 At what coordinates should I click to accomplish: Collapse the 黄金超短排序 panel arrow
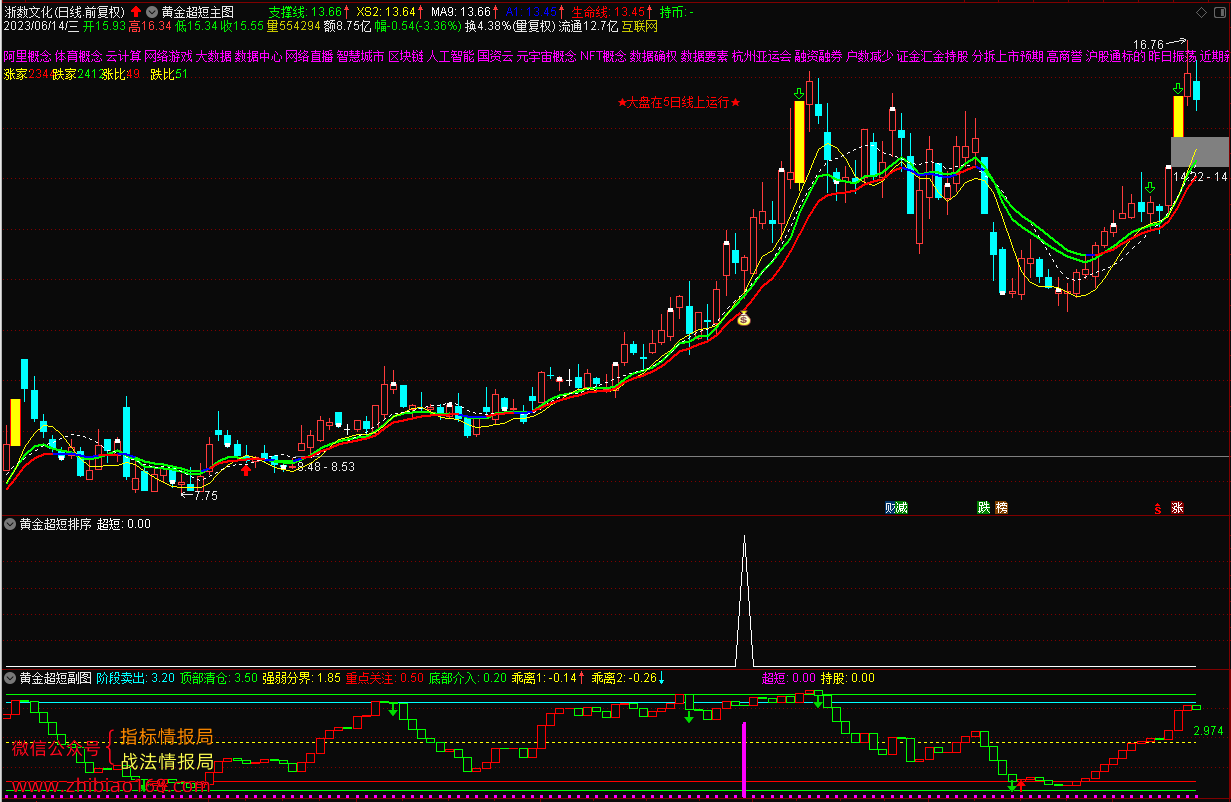click(10, 523)
